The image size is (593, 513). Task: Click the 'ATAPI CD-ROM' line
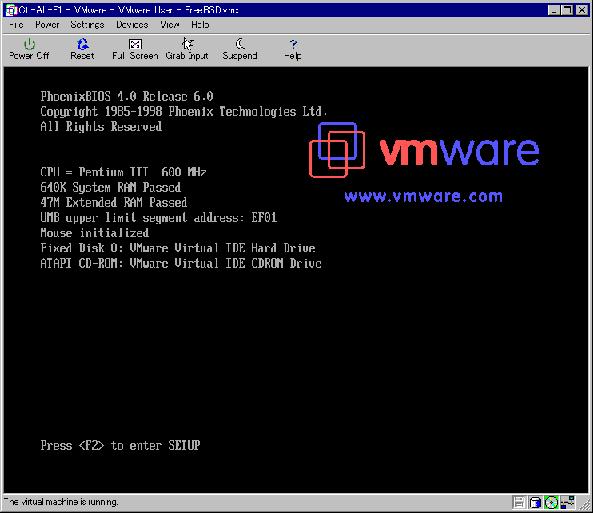coord(181,263)
